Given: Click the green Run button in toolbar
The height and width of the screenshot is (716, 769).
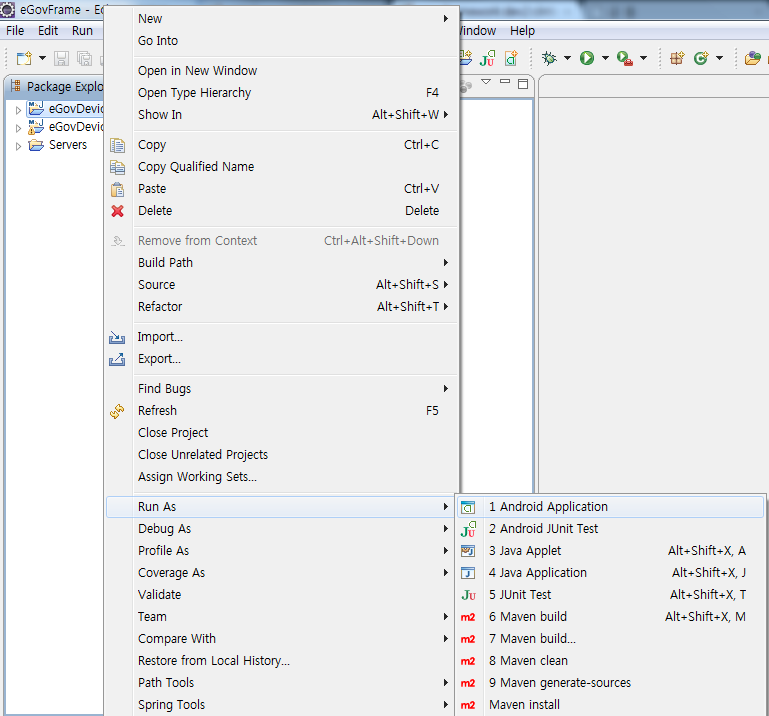Looking at the screenshot, I should [587, 59].
